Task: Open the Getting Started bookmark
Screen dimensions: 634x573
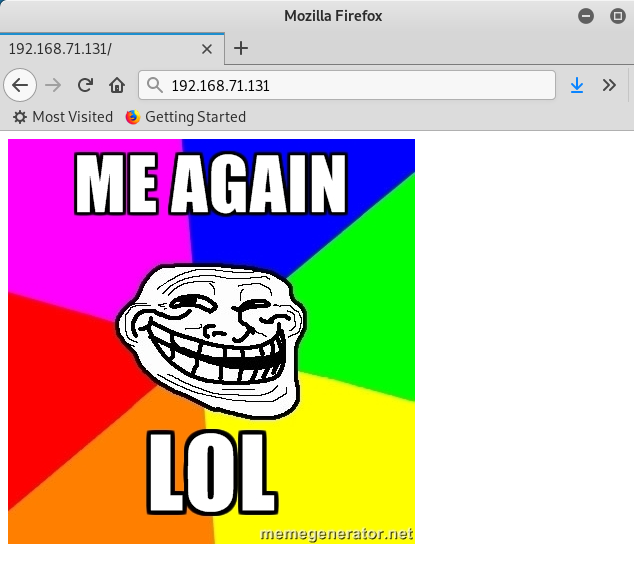Action: click(186, 117)
